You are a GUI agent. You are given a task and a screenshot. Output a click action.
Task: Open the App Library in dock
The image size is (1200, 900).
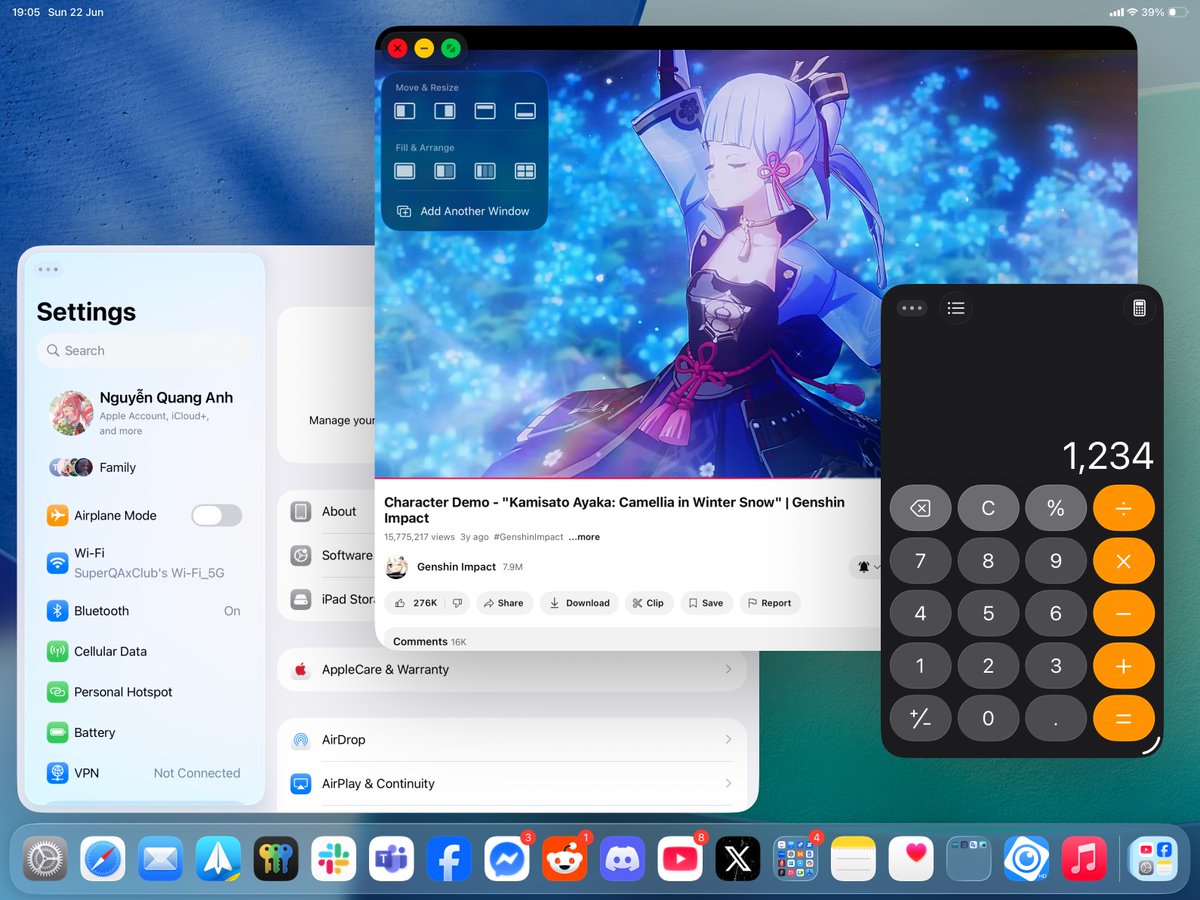pos(1152,858)
